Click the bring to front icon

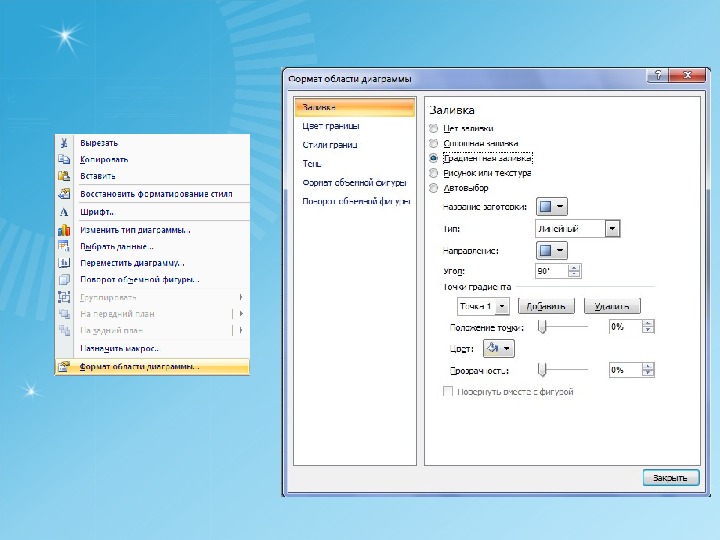pos(64,314)
